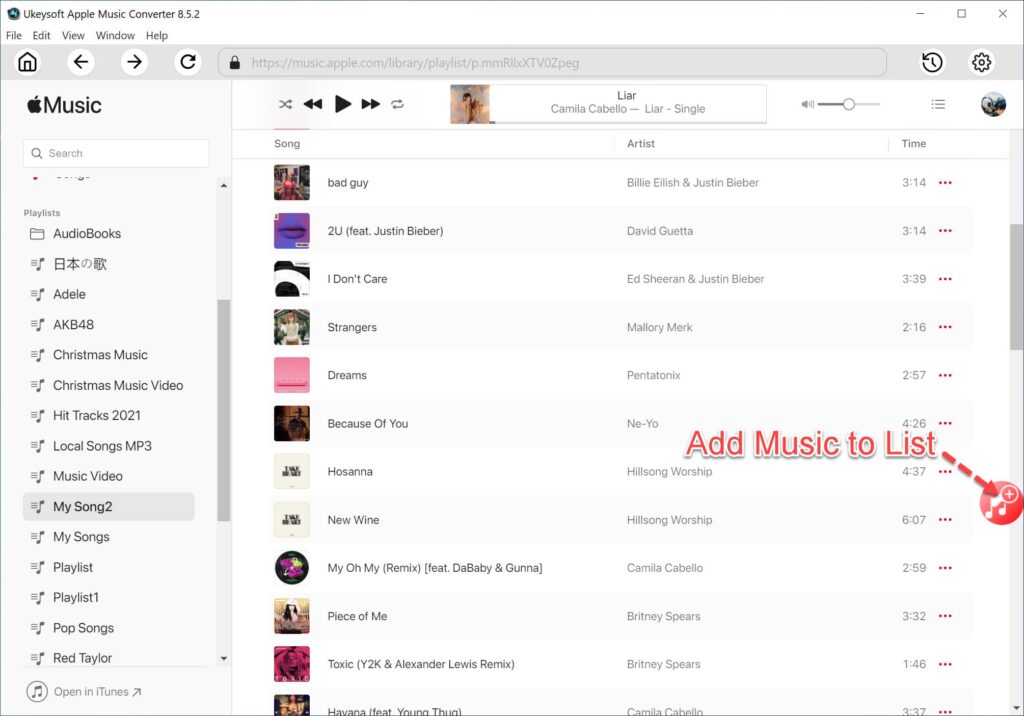Click the bad guy album cover
Viewport: 1024px width, 716px height.
(x=291, y=182)
